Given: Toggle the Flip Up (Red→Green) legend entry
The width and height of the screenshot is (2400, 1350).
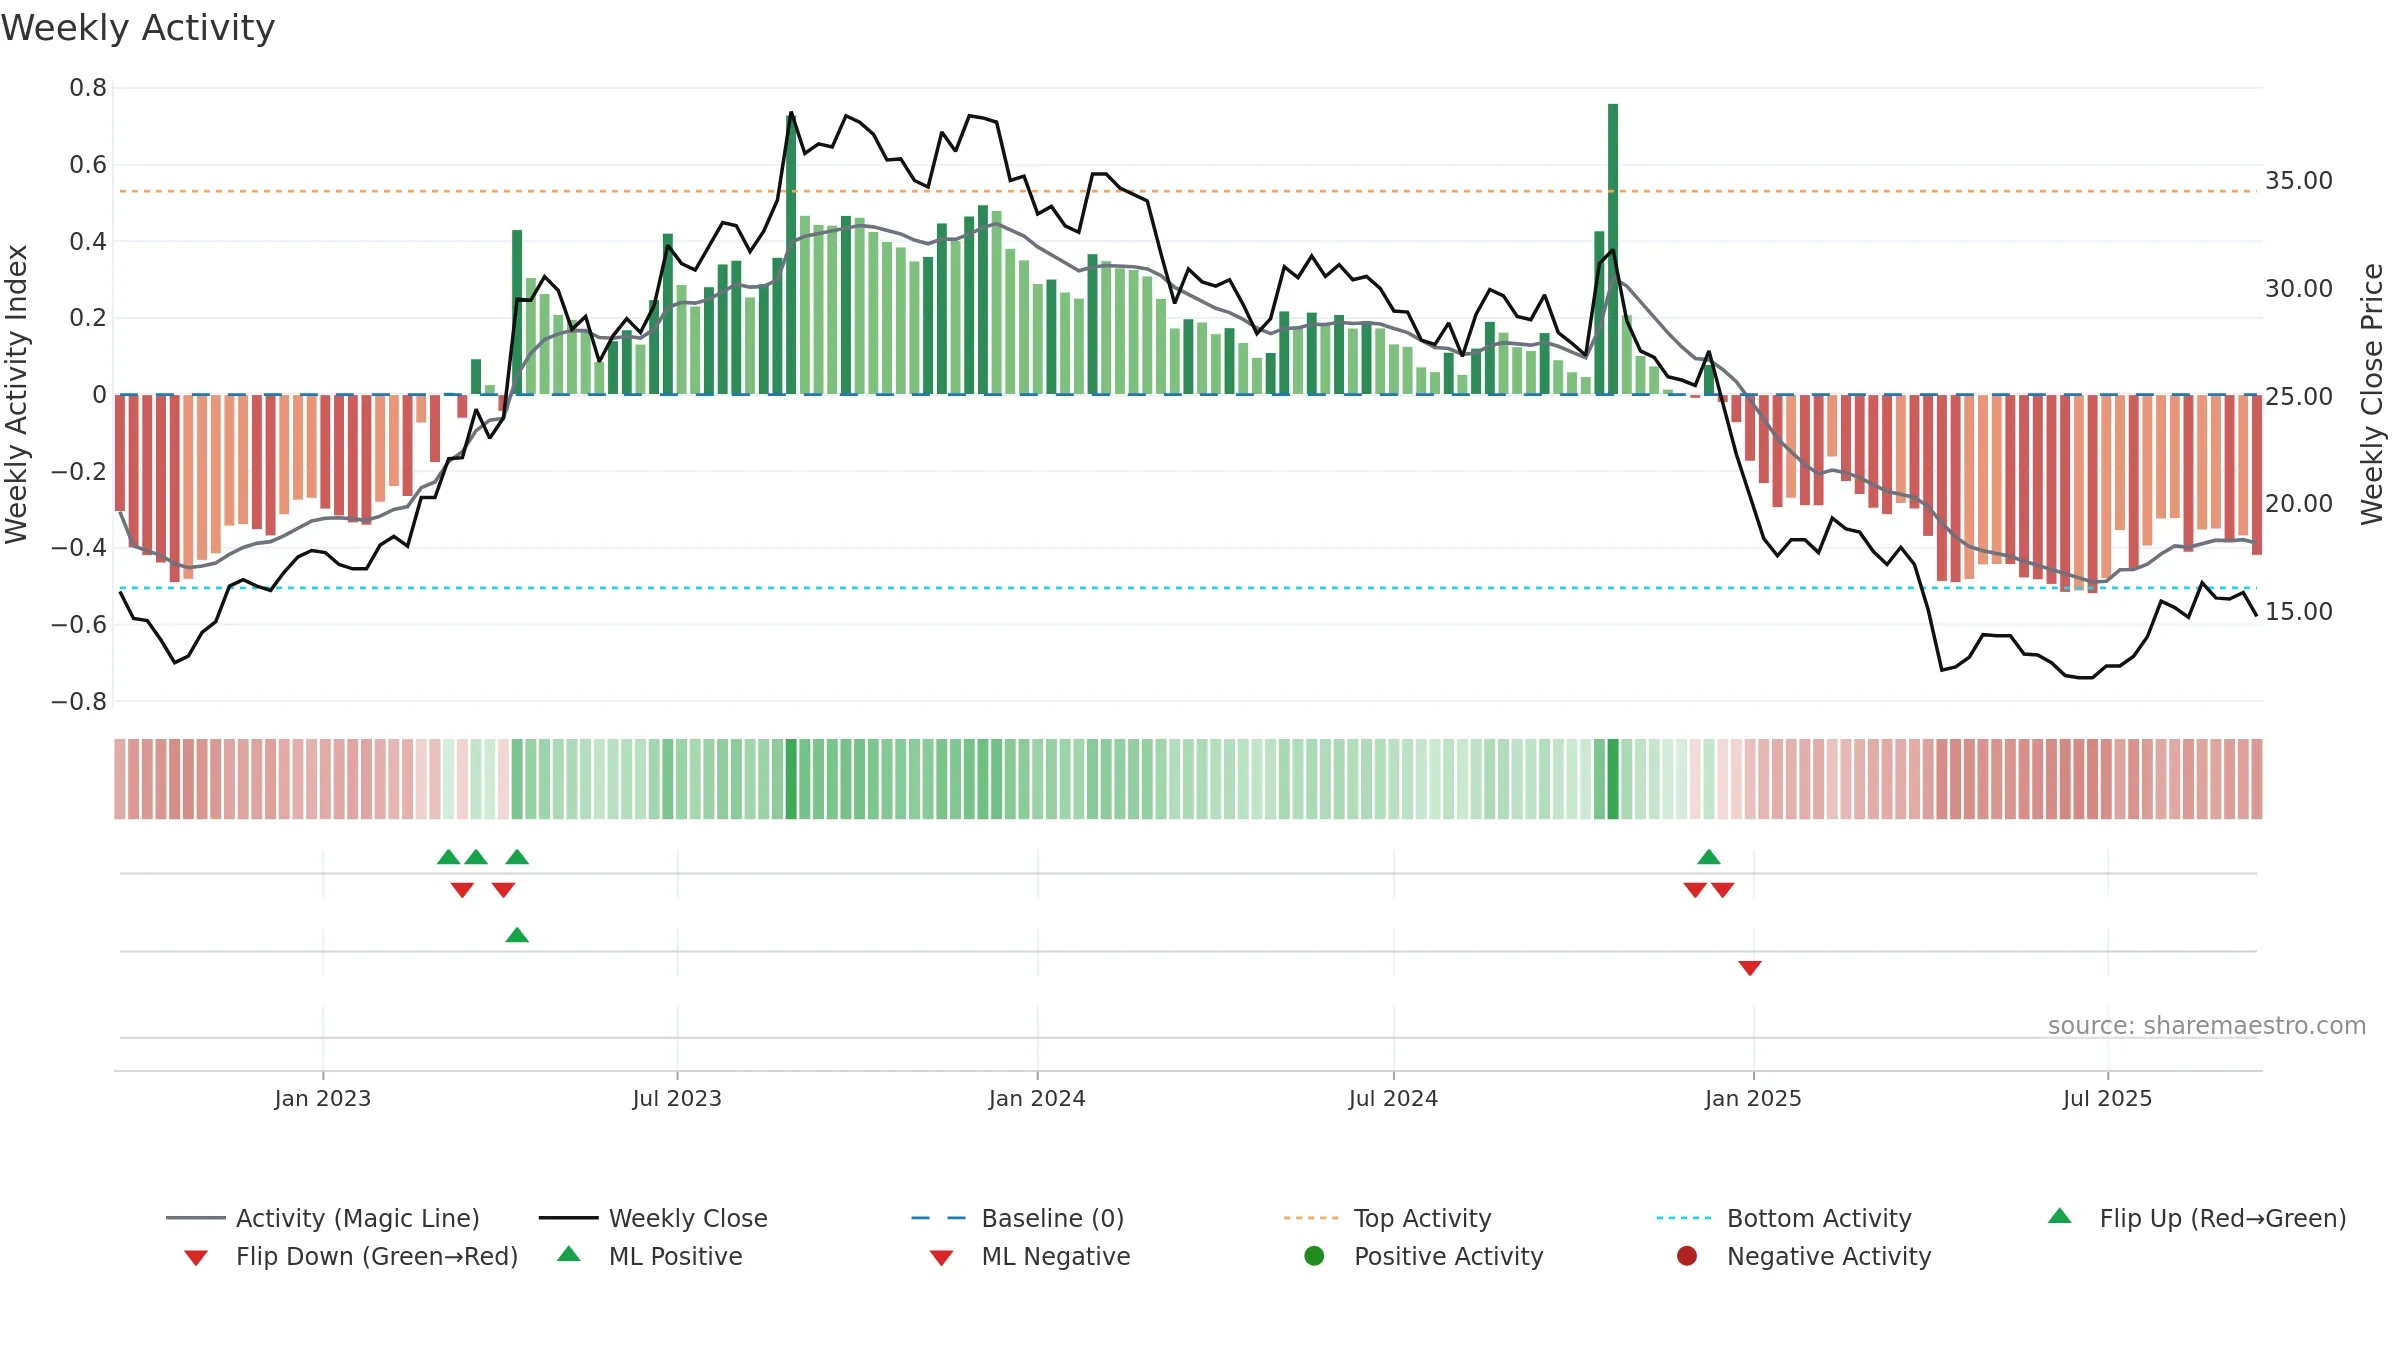Looking at the screenshot, I should click(x=2197, y=1218).
